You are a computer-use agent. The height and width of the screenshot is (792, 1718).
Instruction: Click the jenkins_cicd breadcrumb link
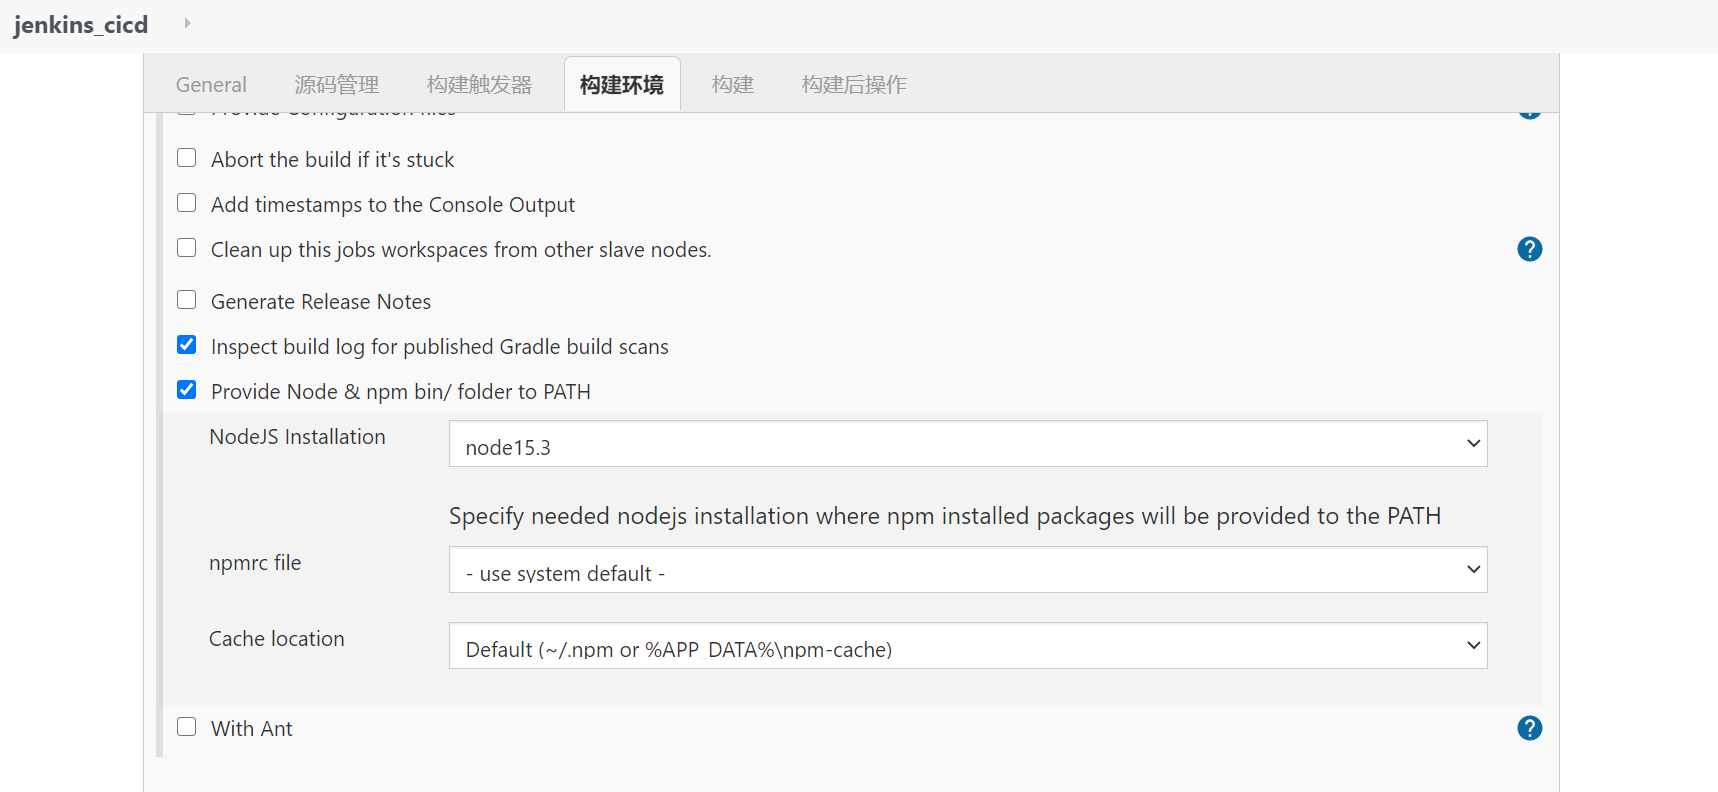pyautogui.click(x=81, y=24)
